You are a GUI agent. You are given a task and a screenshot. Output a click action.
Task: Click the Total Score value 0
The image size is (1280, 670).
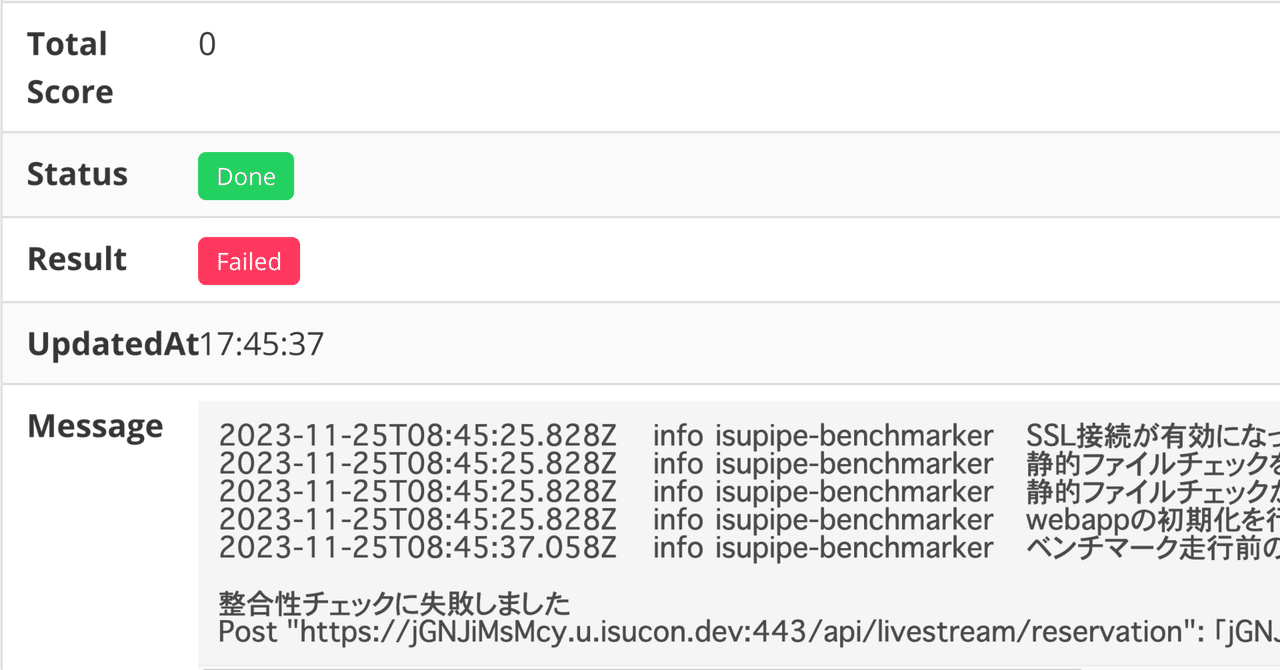click(x=207, y=44)
